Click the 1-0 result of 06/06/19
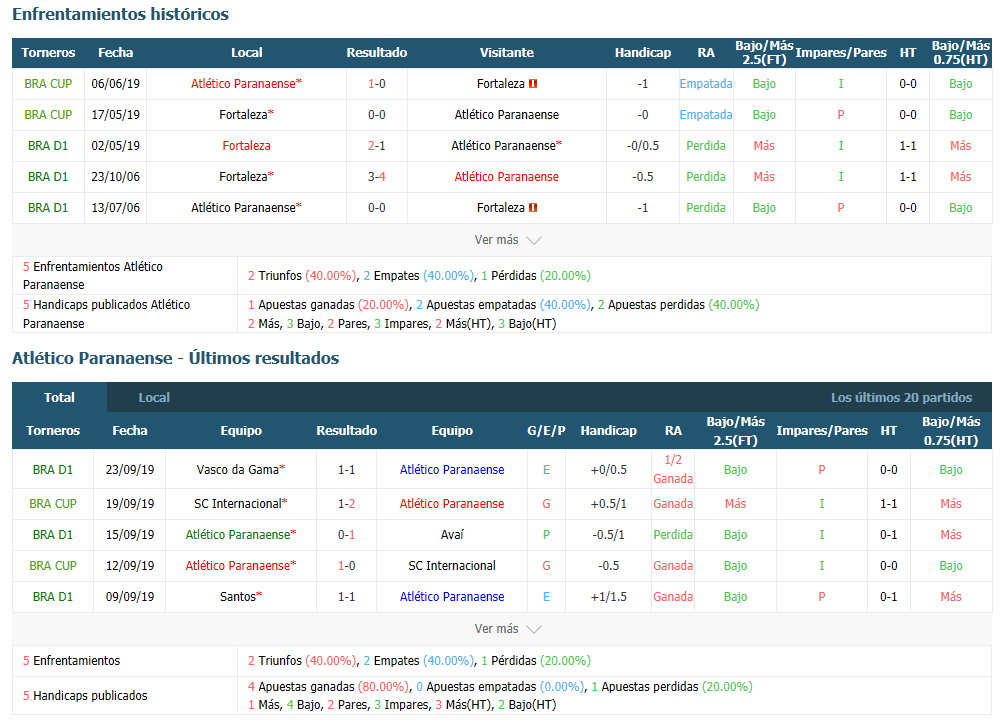 tap(376, 84)
